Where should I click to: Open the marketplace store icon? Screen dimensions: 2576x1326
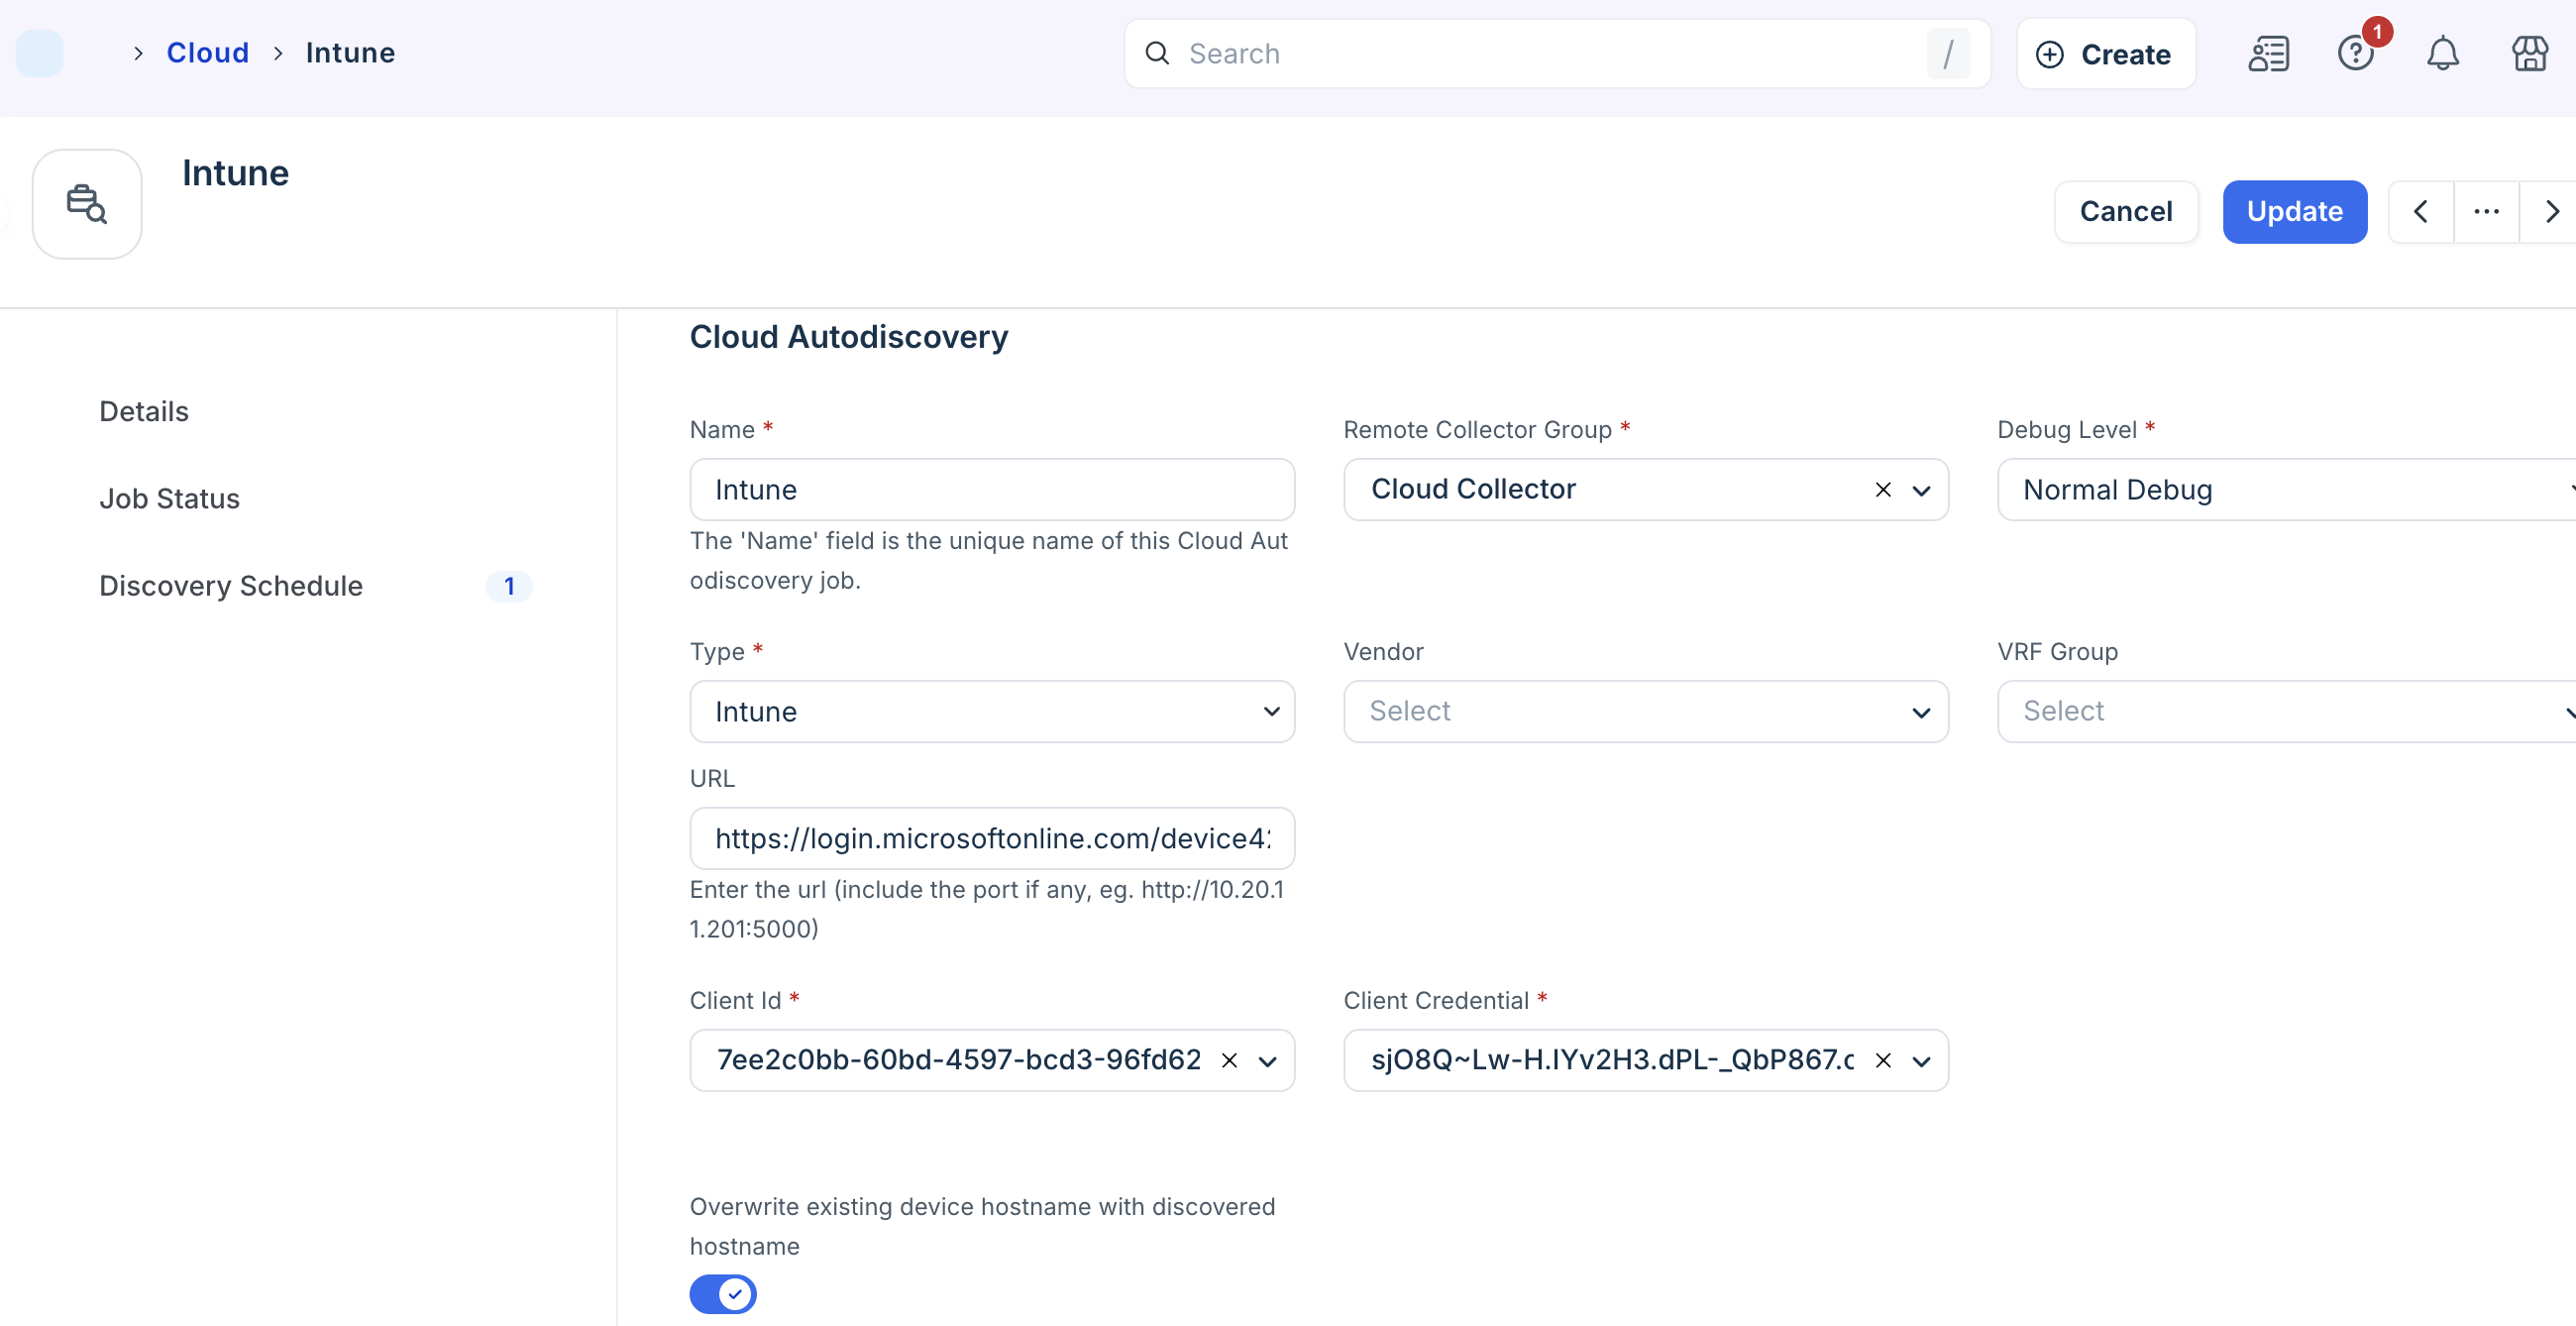point(2529,54)
